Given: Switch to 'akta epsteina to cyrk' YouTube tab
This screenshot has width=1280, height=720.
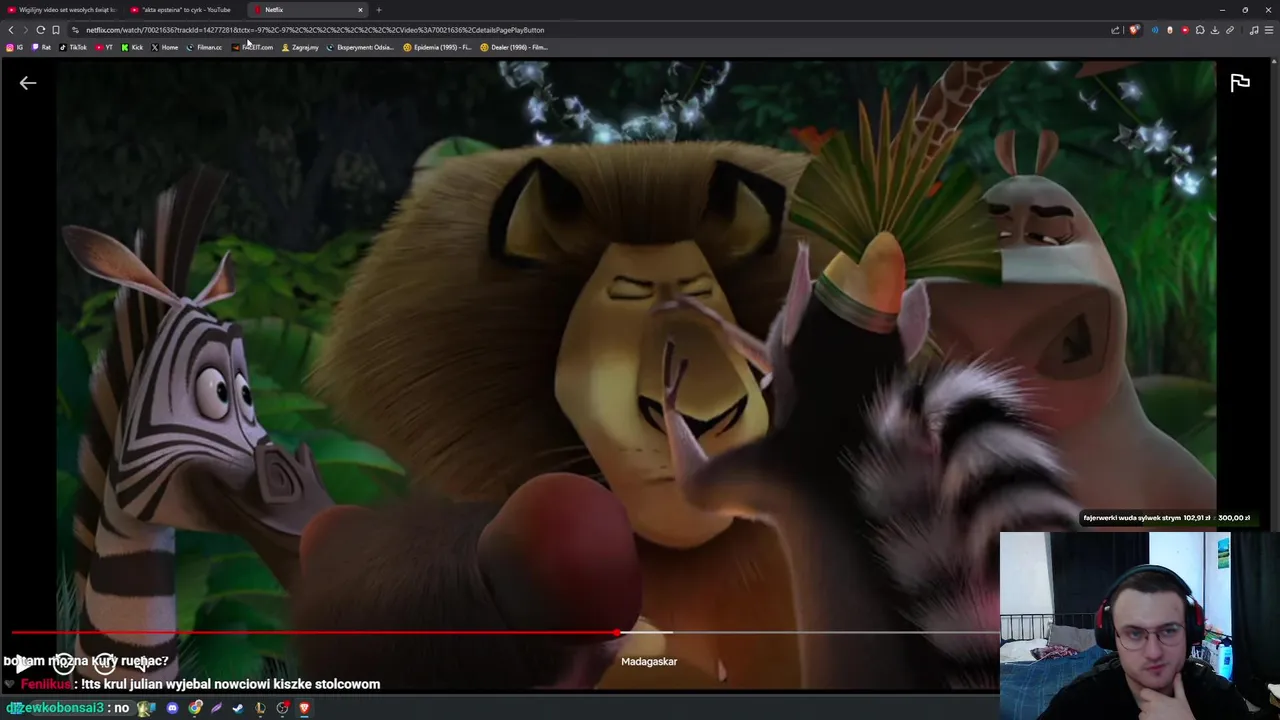Looking at the screenshot, I should click(182, 10).
